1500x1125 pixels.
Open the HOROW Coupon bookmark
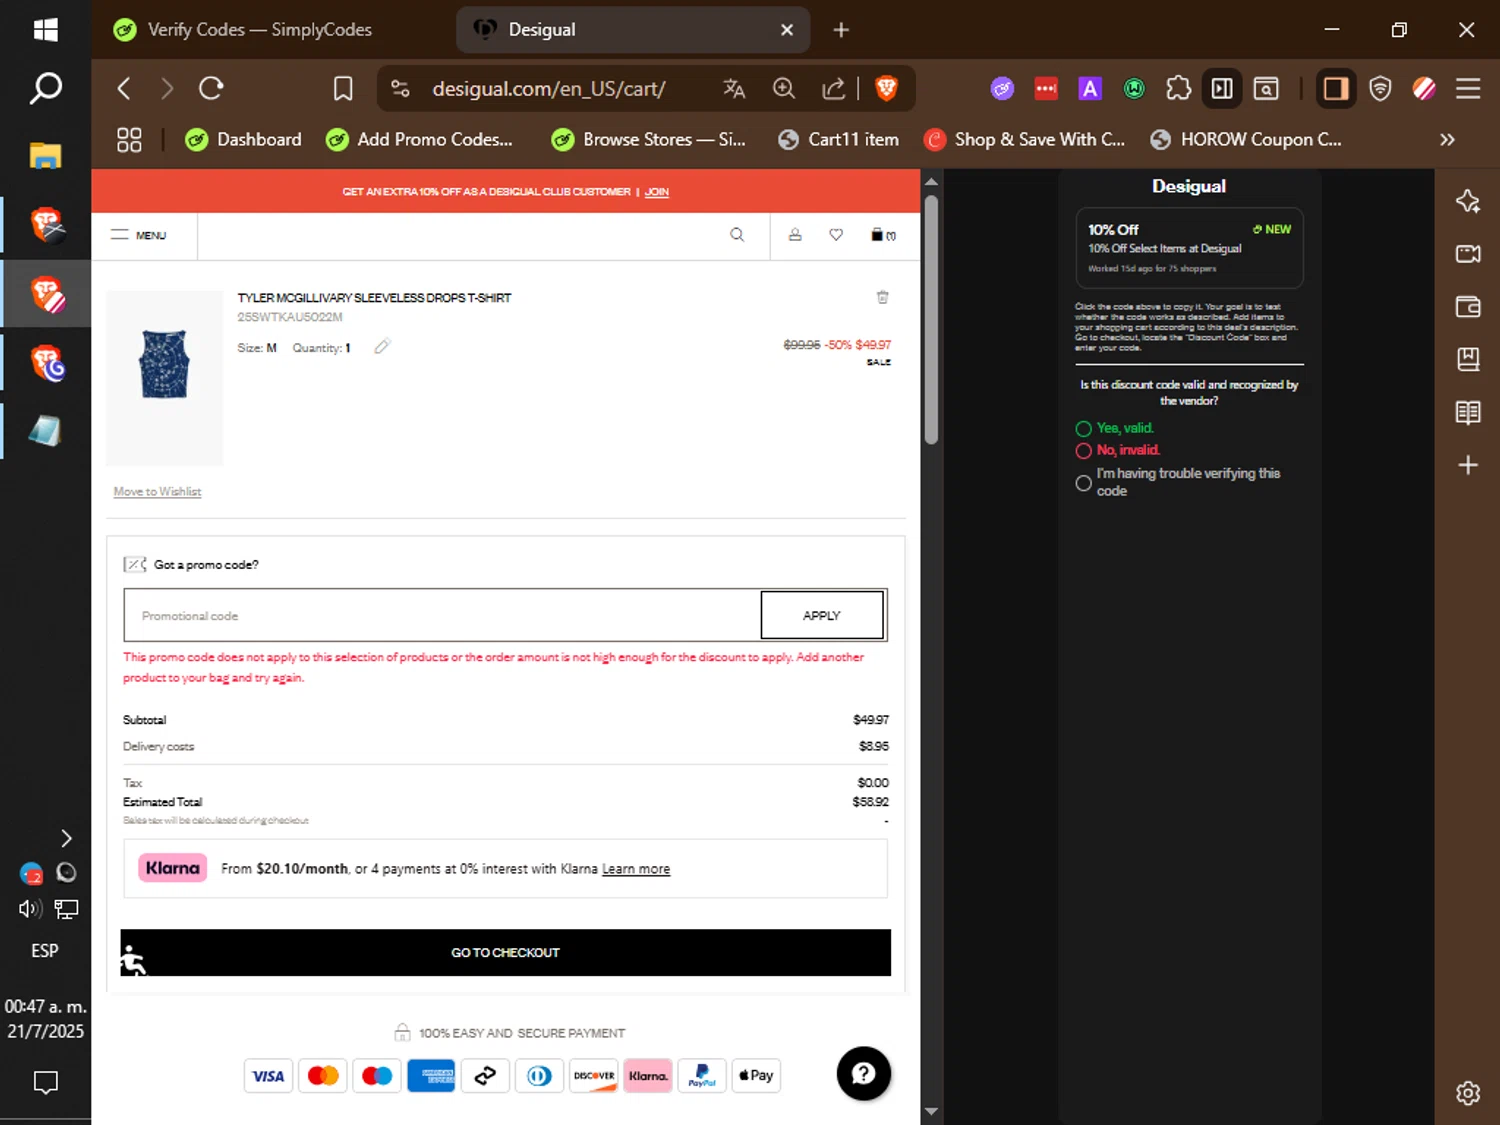pyautogui.click(x=1245, y=140)
